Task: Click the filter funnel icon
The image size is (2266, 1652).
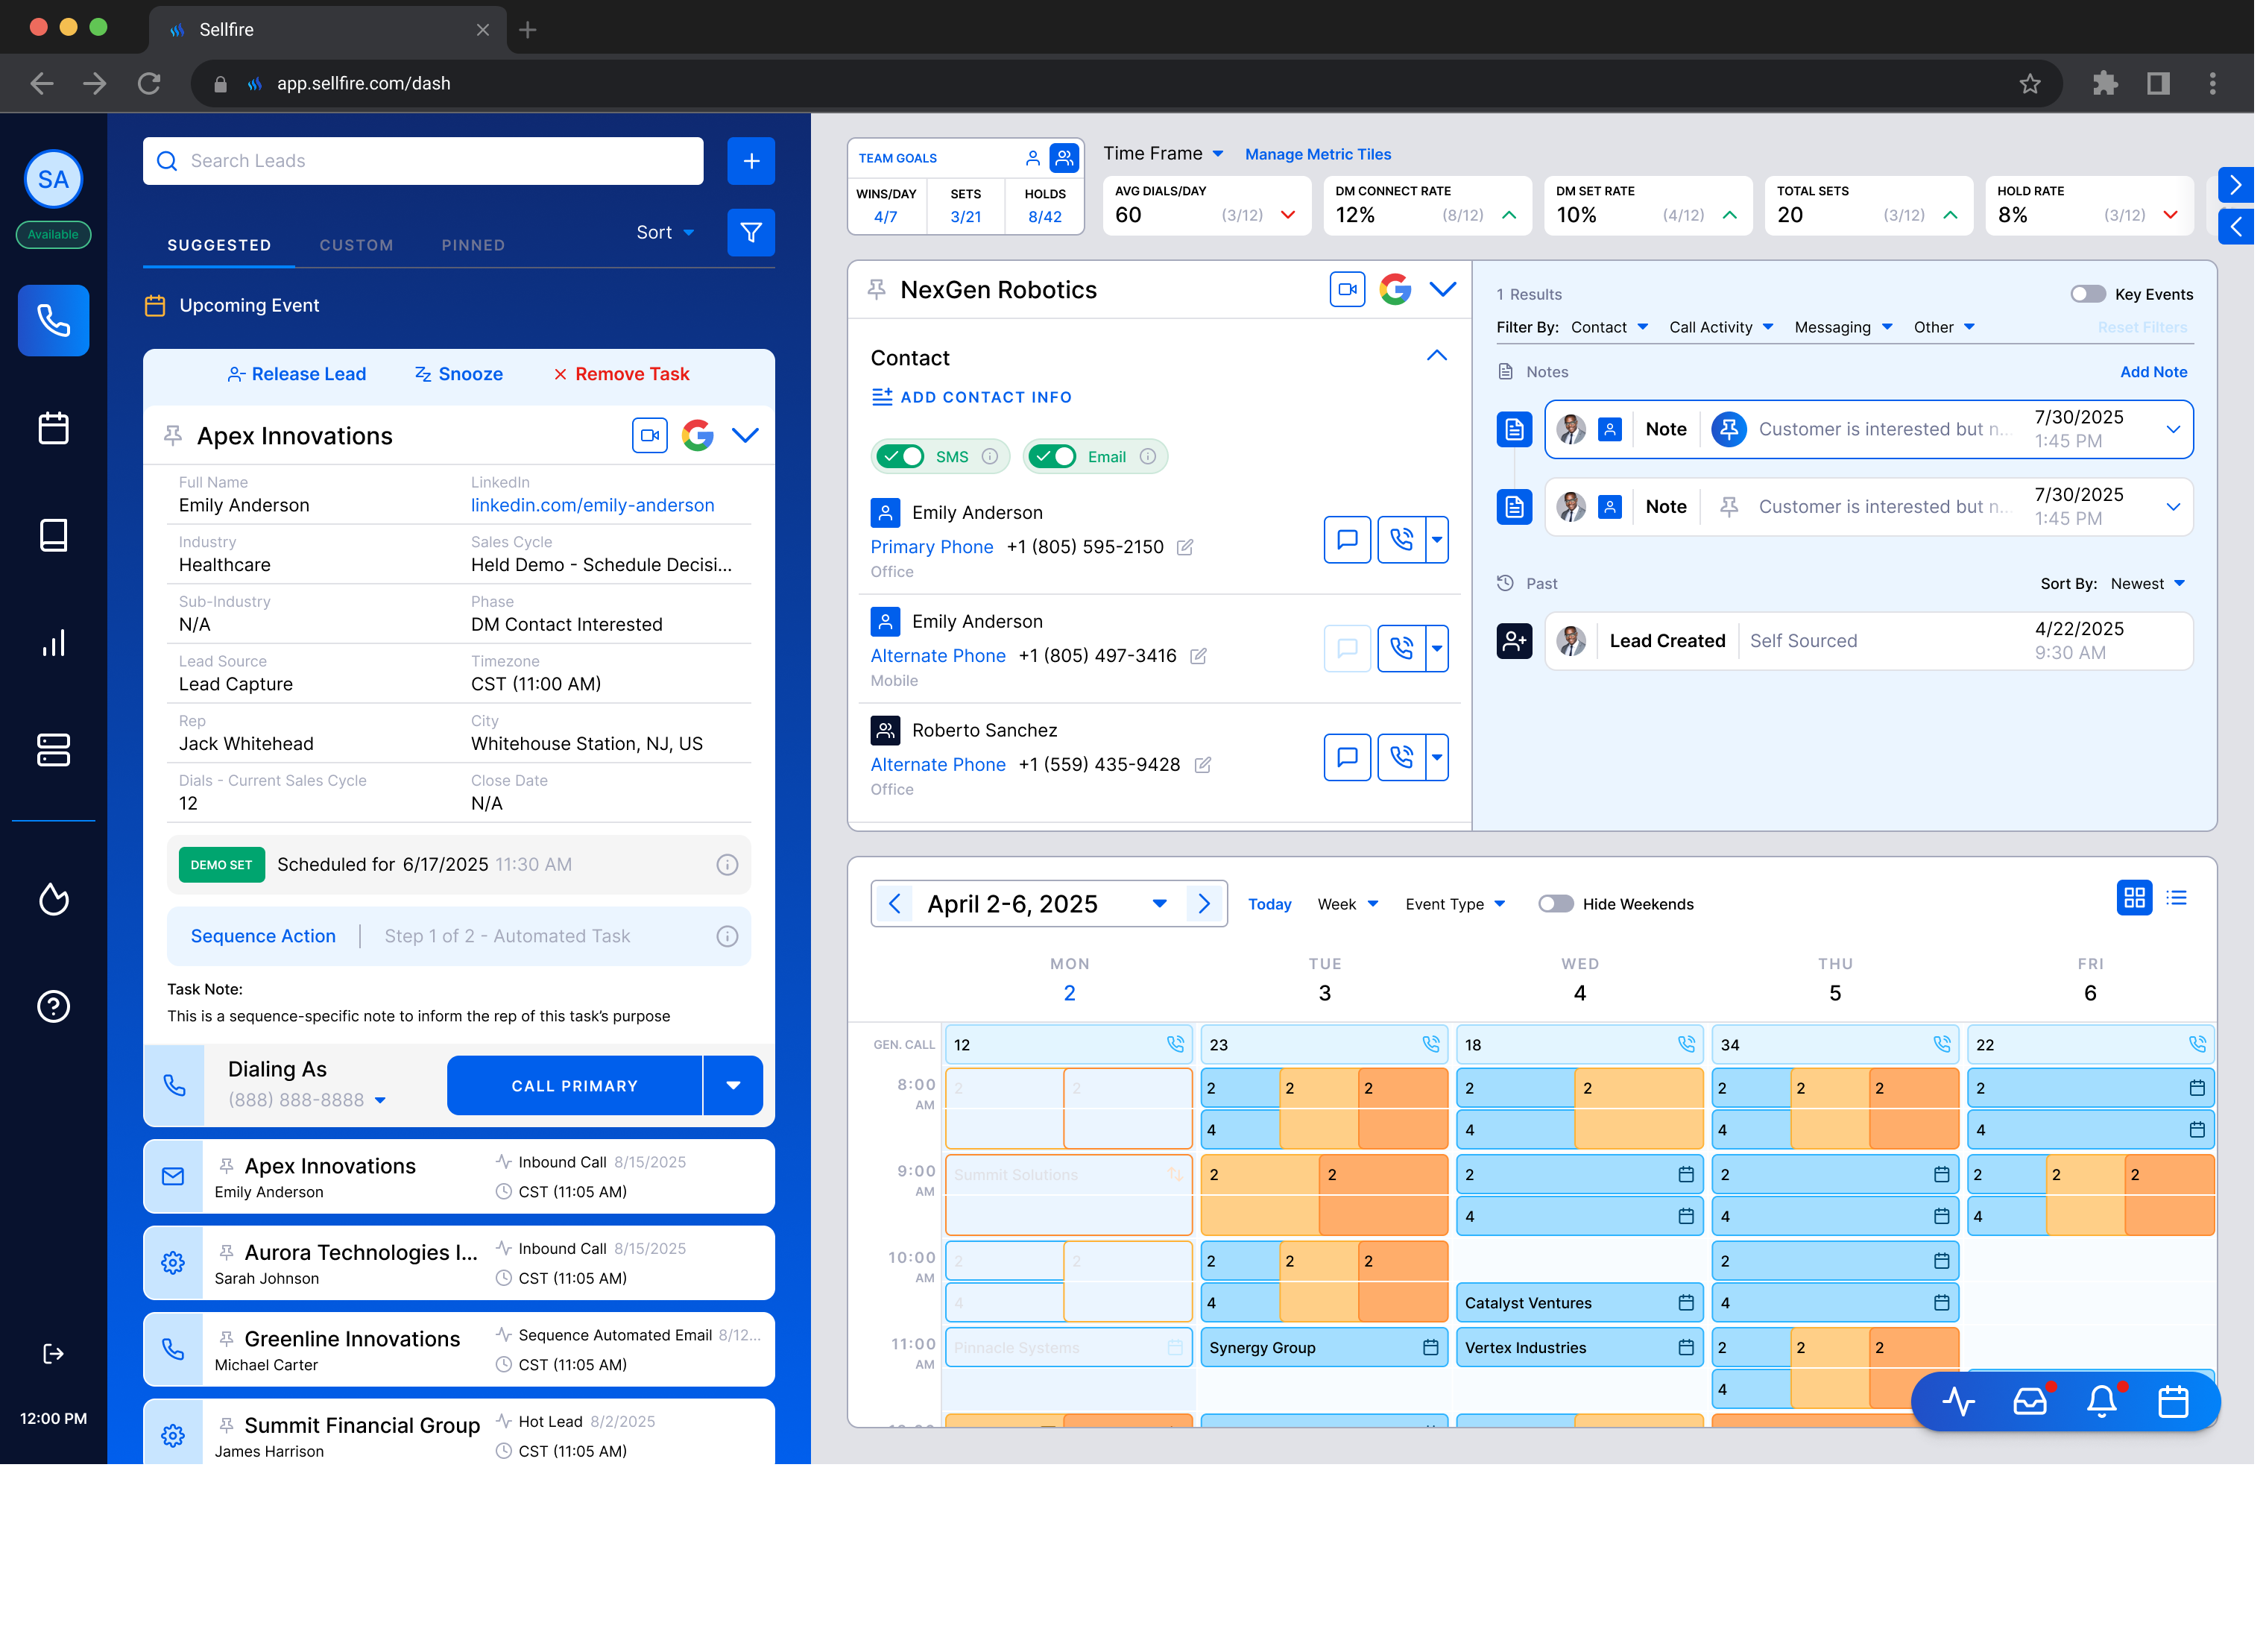Action: [x=750, y=232]
